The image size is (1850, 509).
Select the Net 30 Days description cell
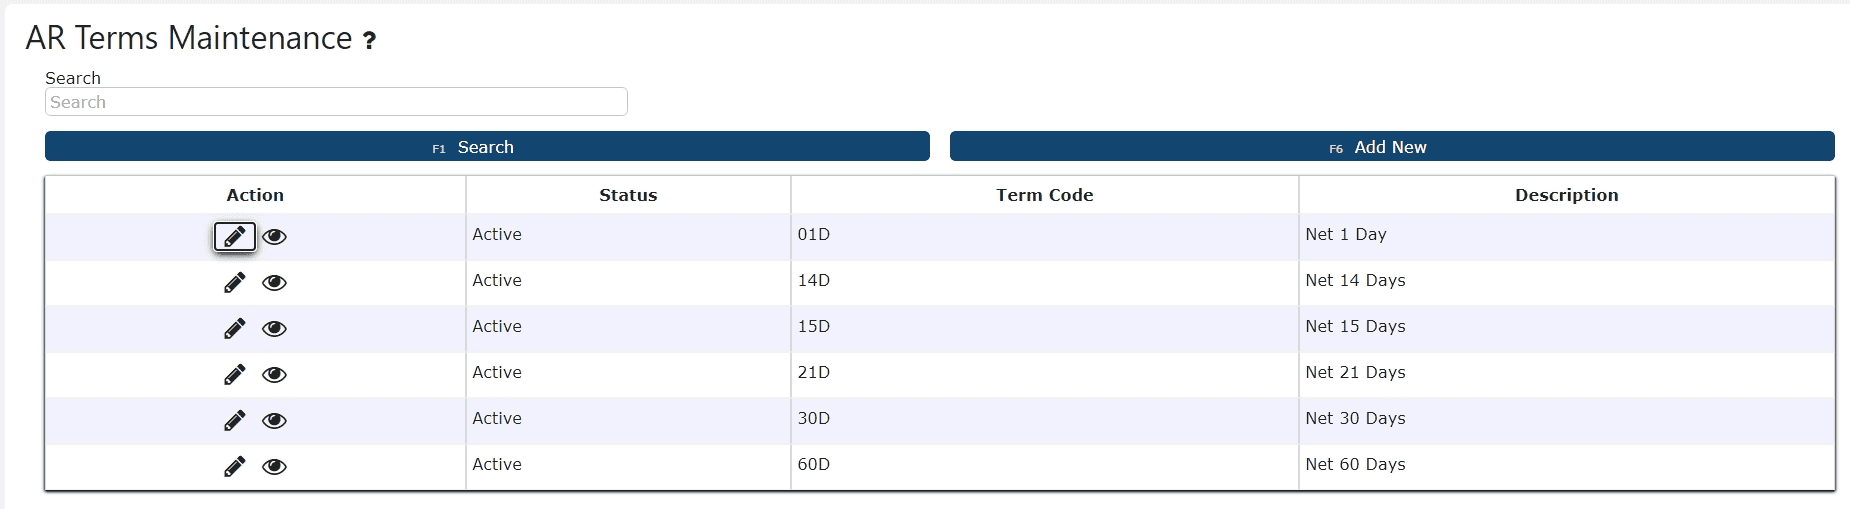tap(1566, 421)
